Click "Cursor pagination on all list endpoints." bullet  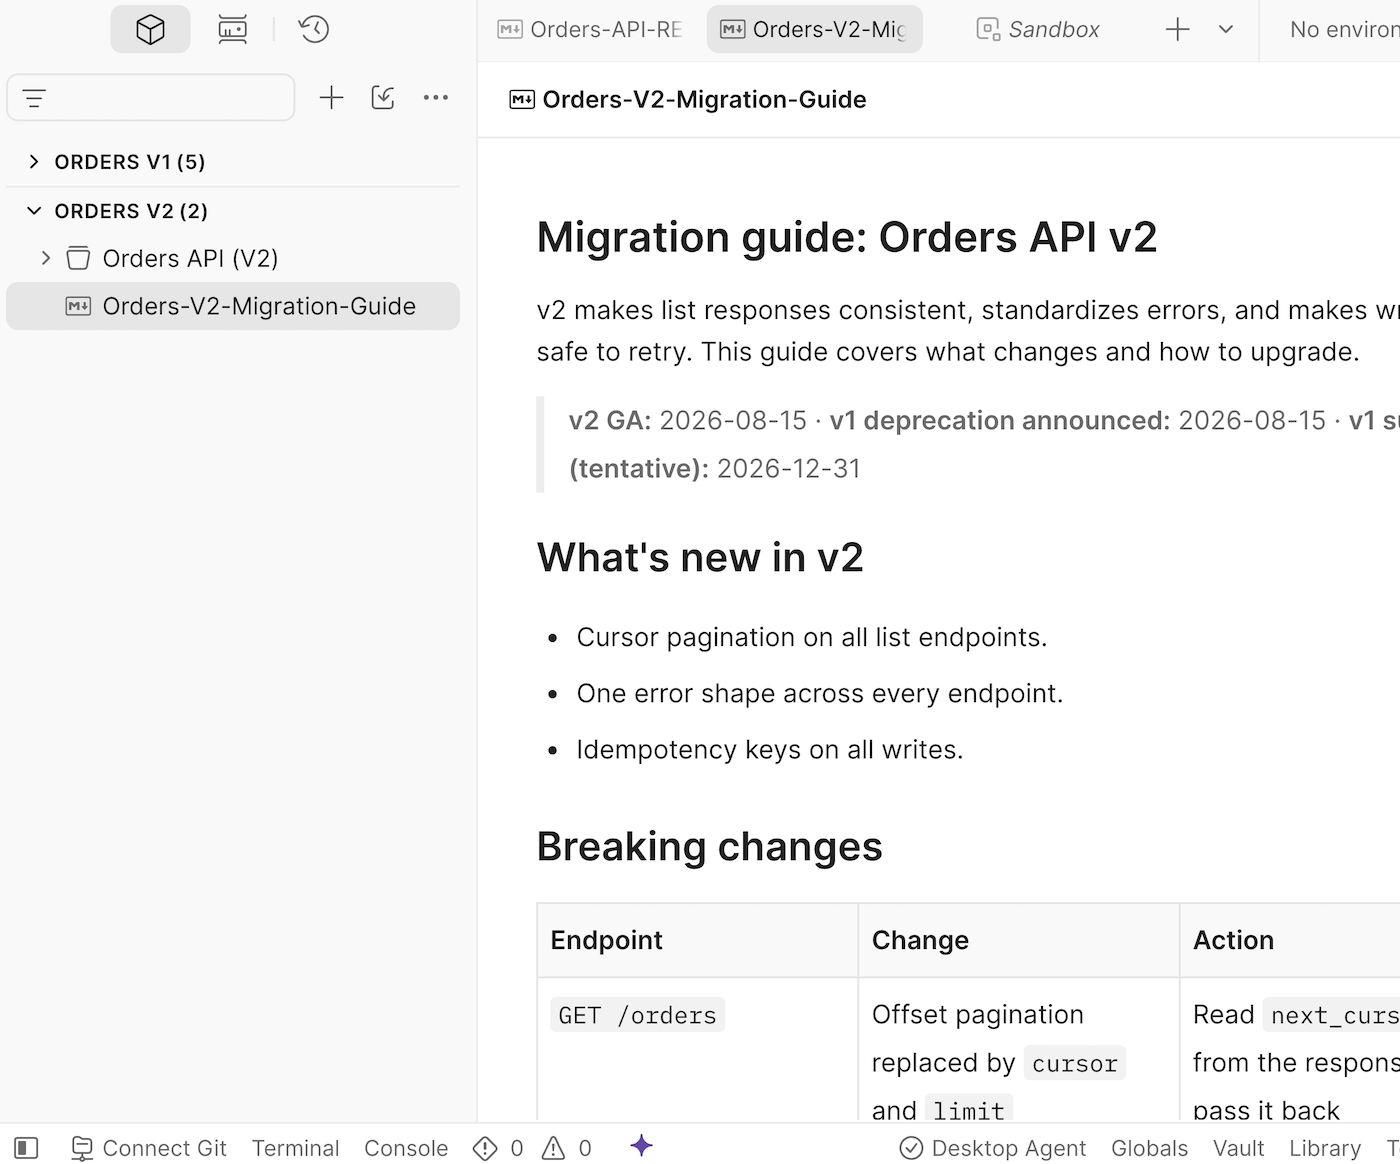(x=812, y=637)
